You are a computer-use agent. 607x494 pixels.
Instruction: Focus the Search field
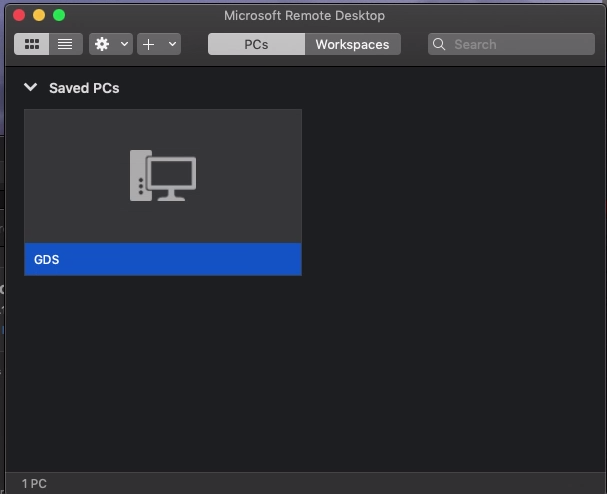(511, 44)
